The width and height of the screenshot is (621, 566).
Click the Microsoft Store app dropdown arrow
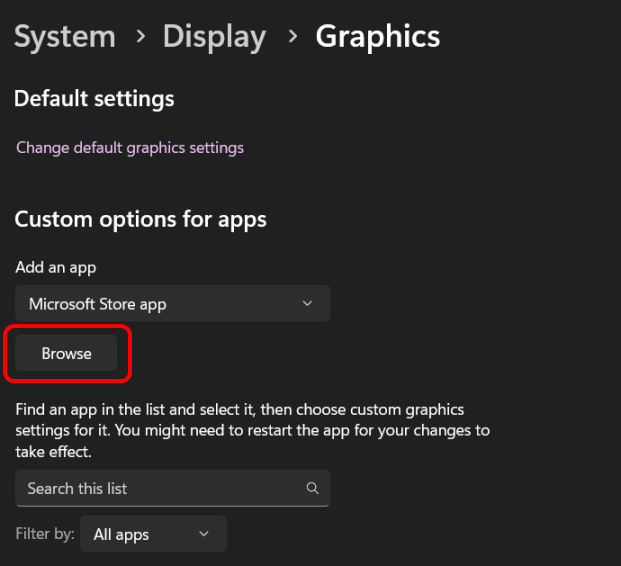[307, 303]
